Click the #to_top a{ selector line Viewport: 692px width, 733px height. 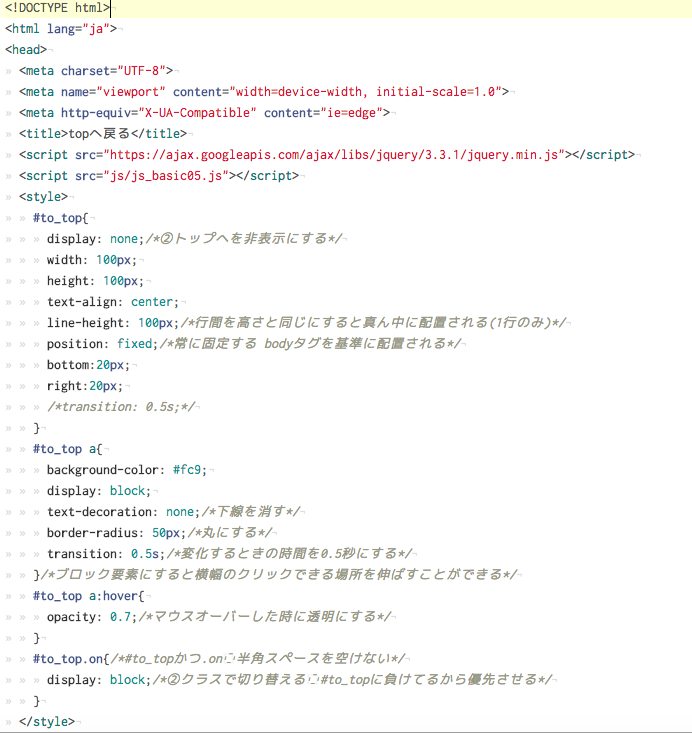[x=68, y=449]
